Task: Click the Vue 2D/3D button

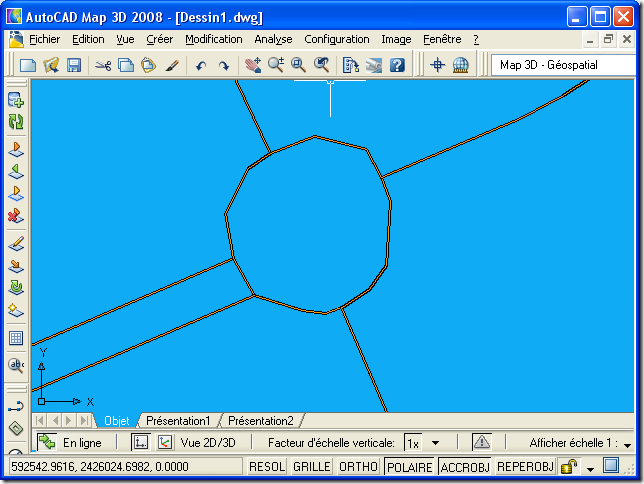Action: pyautogui.click(x=196, y=442)
